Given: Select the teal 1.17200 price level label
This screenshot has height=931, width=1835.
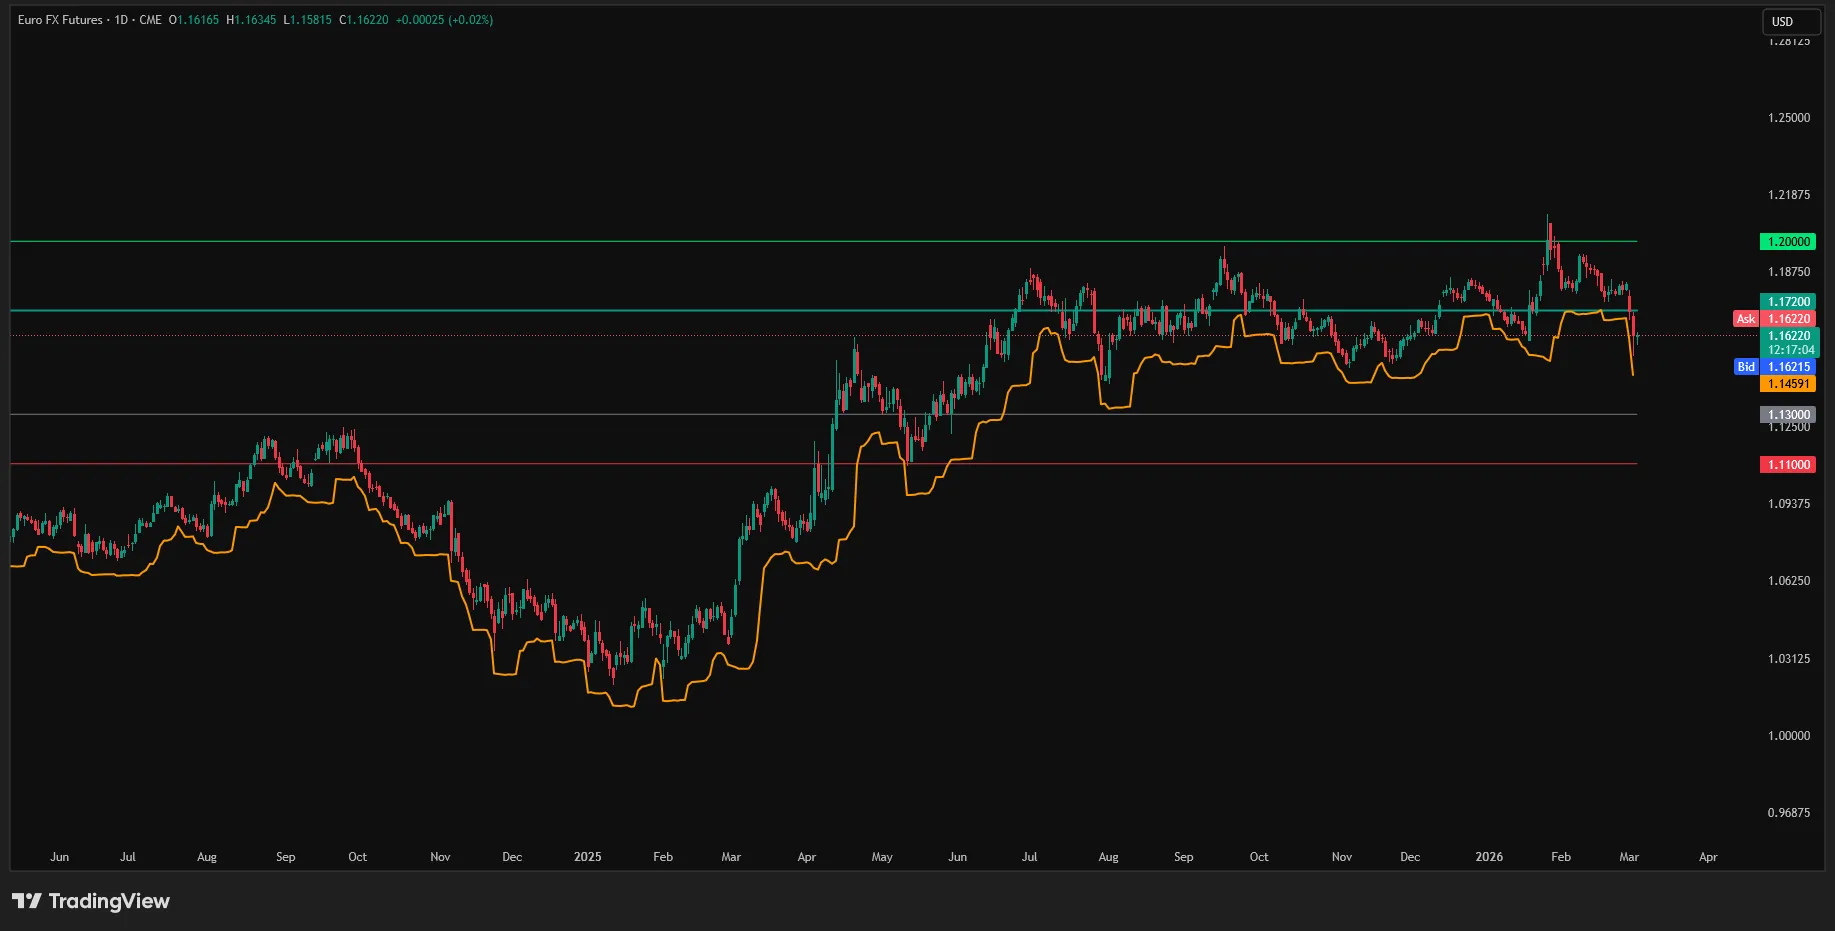Looking at the screenshot, I should (1789, 301).
